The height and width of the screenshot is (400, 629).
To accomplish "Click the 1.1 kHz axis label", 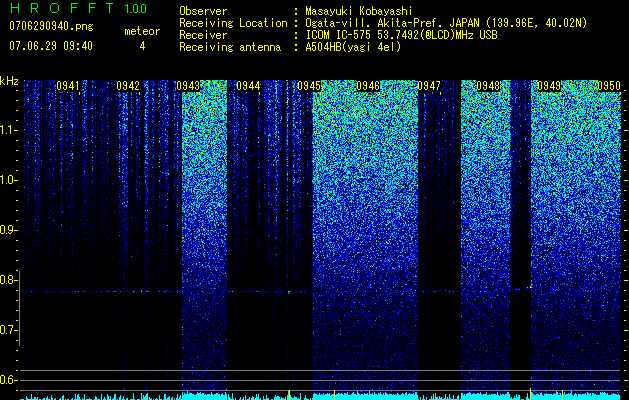I will click(8, 130).
